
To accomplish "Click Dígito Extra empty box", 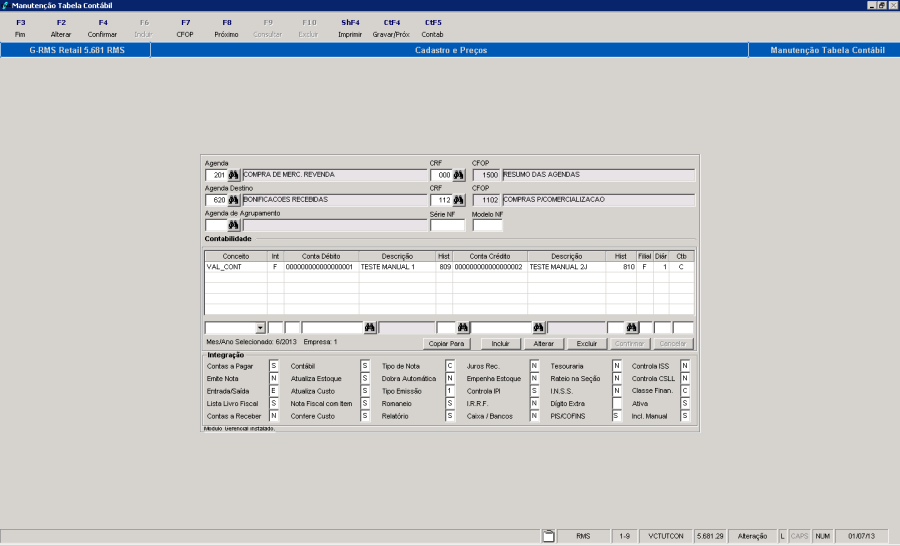I will (x=616, y=404).
